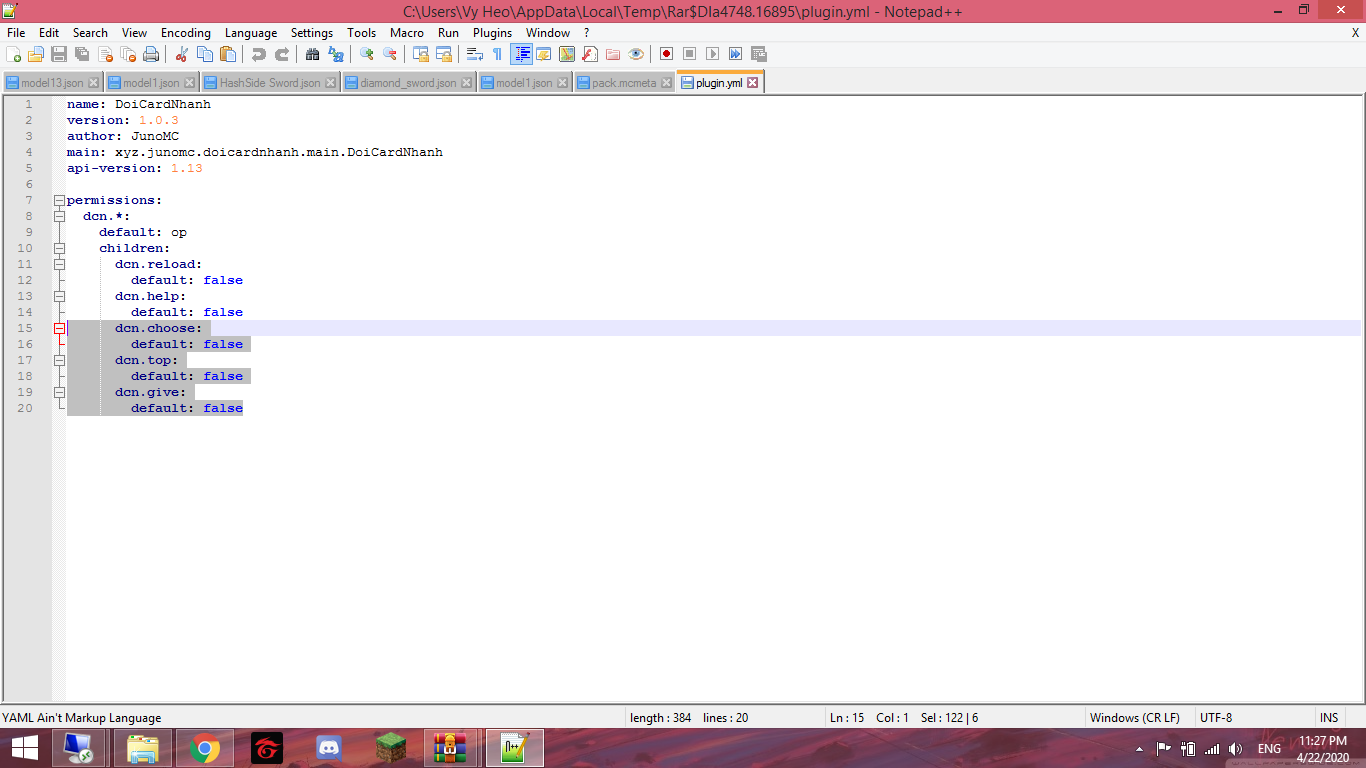
Task: Collapse the children fold at line 10
Action: coord(59,248)
